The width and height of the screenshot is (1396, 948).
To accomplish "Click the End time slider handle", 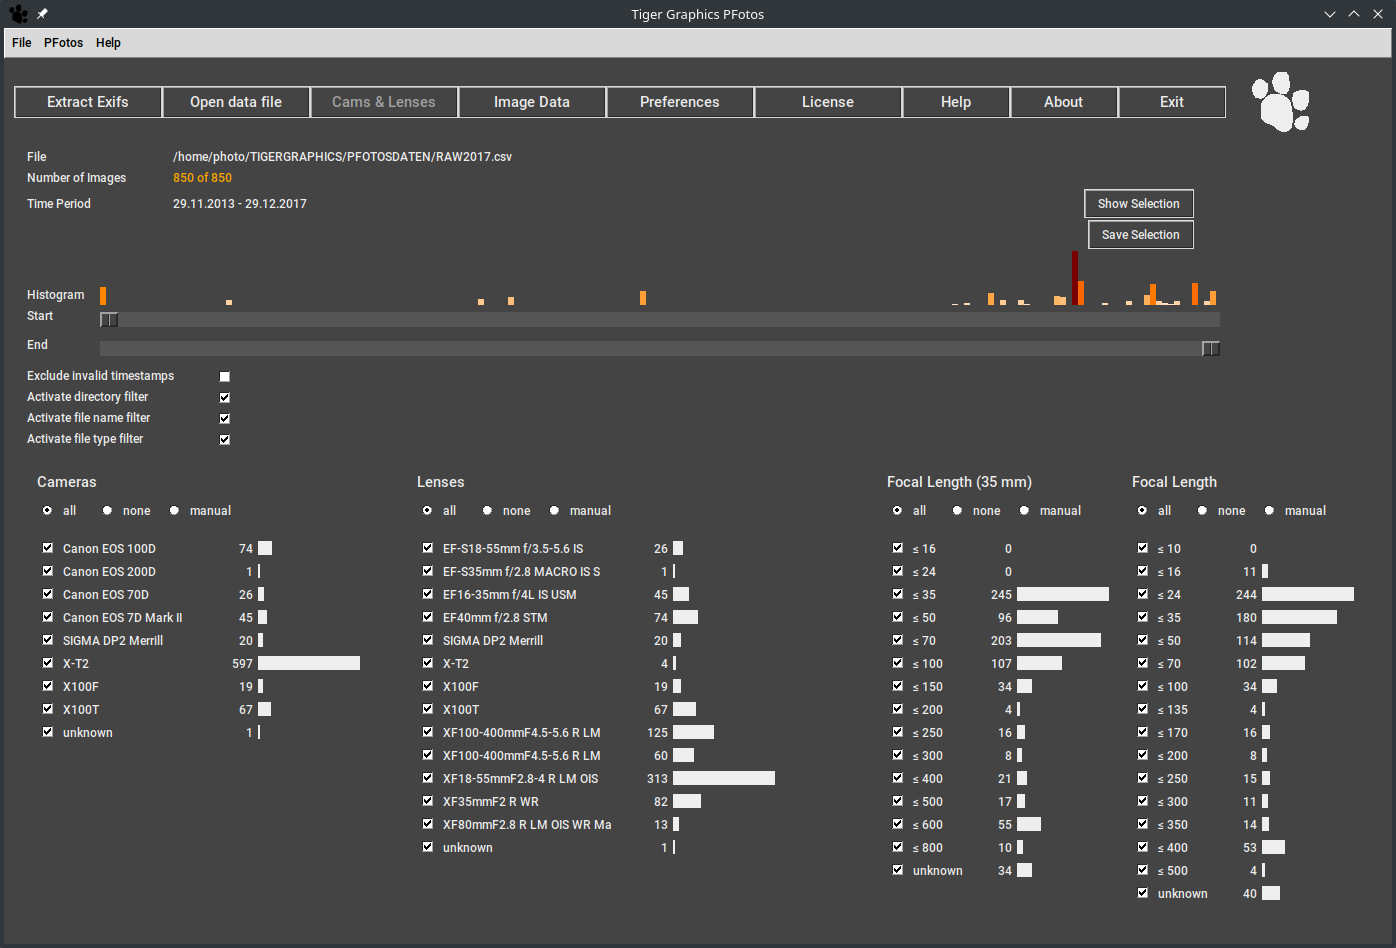I will pyautogui.click(x=1210, y=349).
